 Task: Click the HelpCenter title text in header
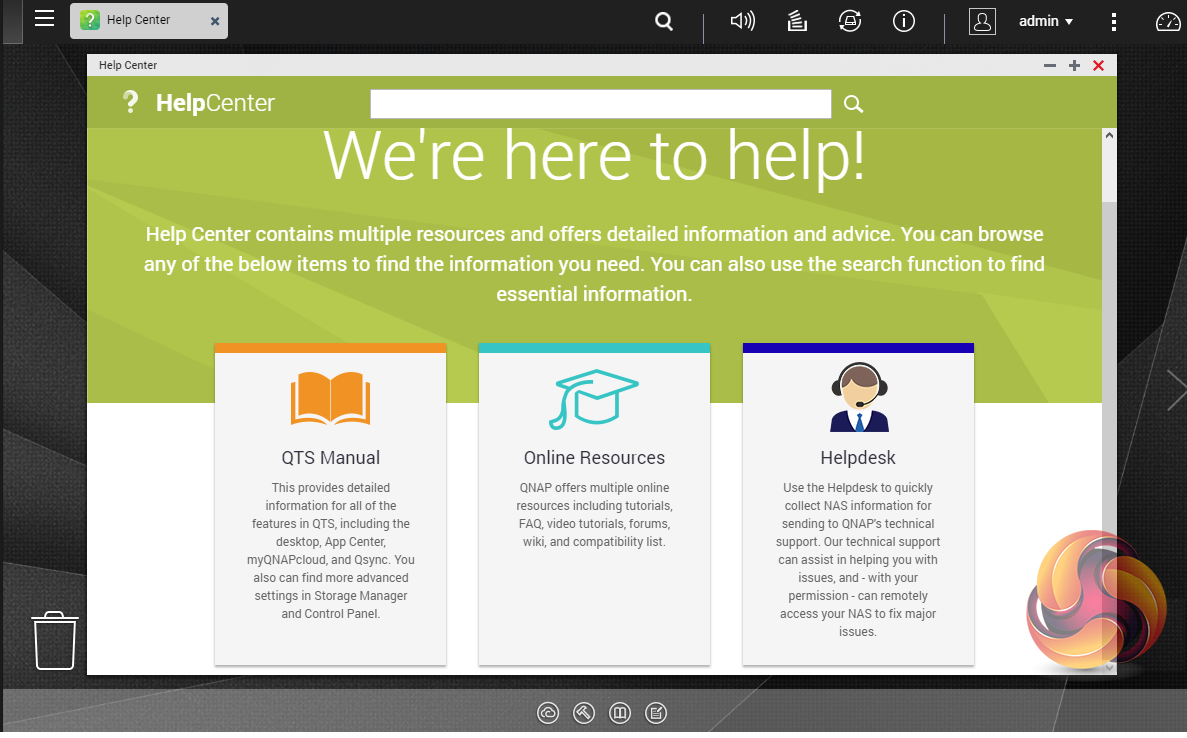(215, 102)
